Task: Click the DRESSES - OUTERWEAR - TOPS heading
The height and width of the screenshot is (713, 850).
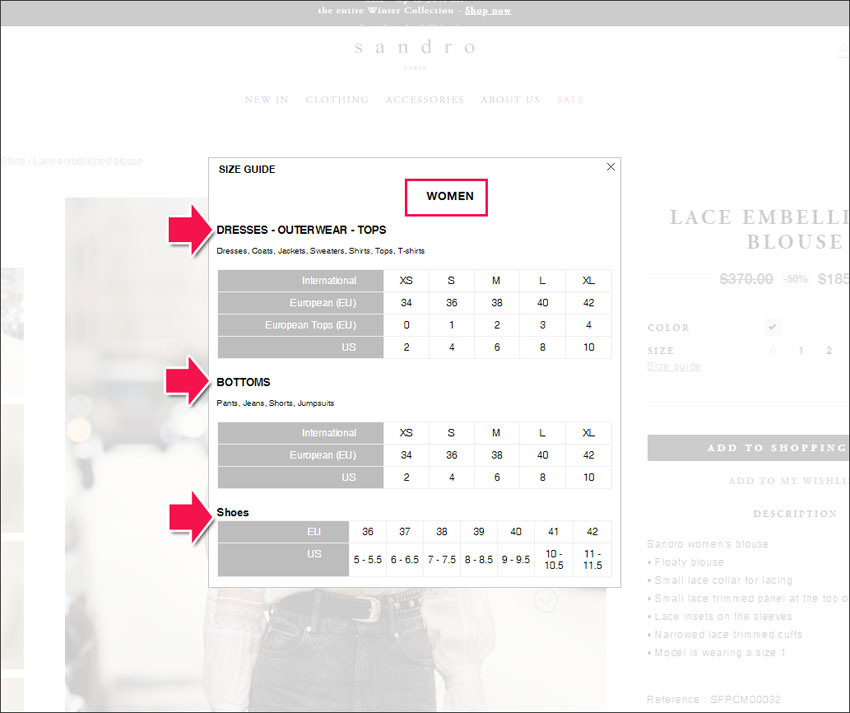Action: point(301,230)
